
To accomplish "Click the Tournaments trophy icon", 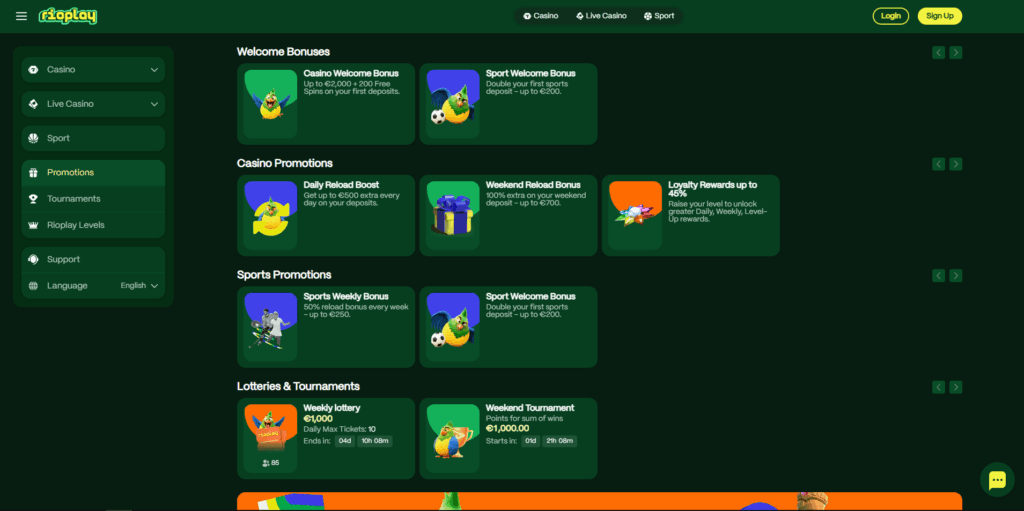I will (34, 199).
